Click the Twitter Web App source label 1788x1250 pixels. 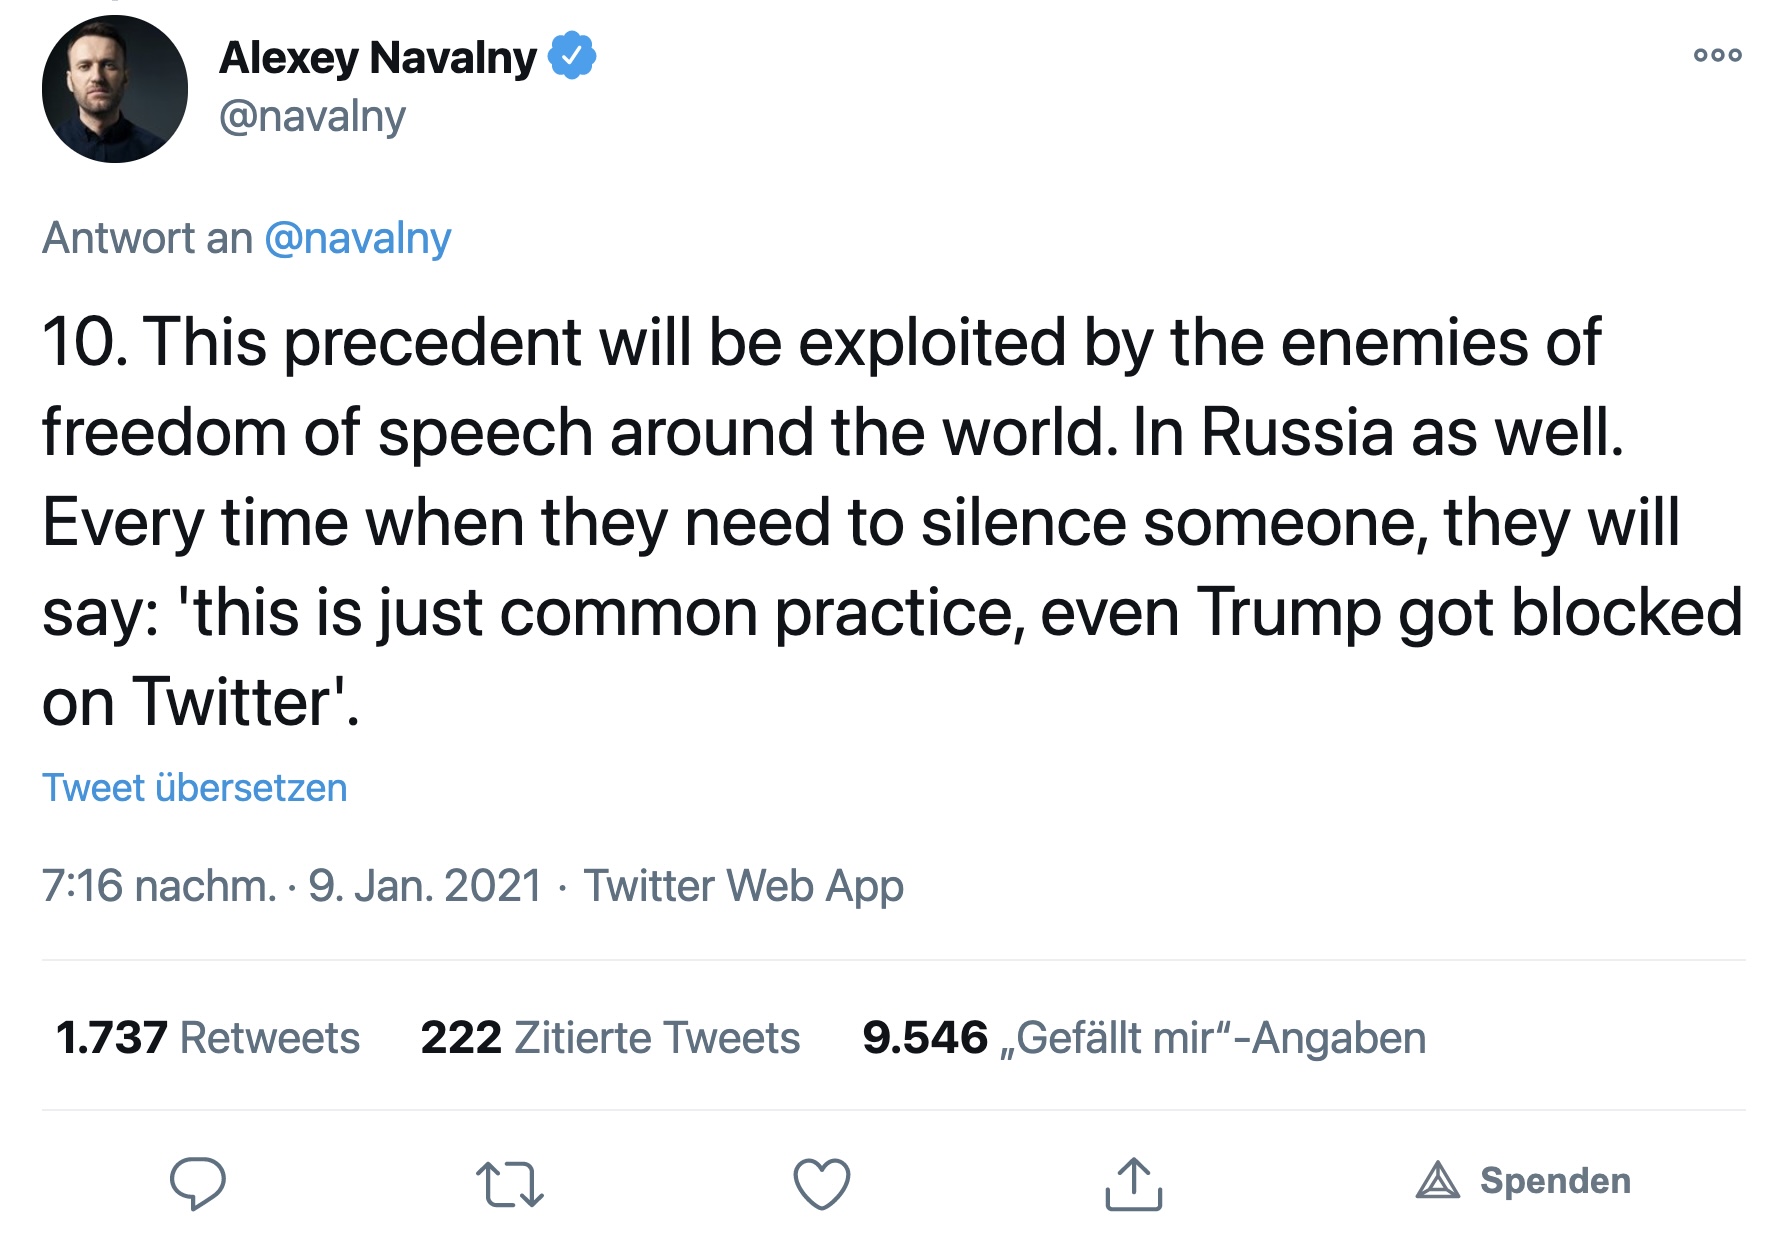click(x=743, y=886)
